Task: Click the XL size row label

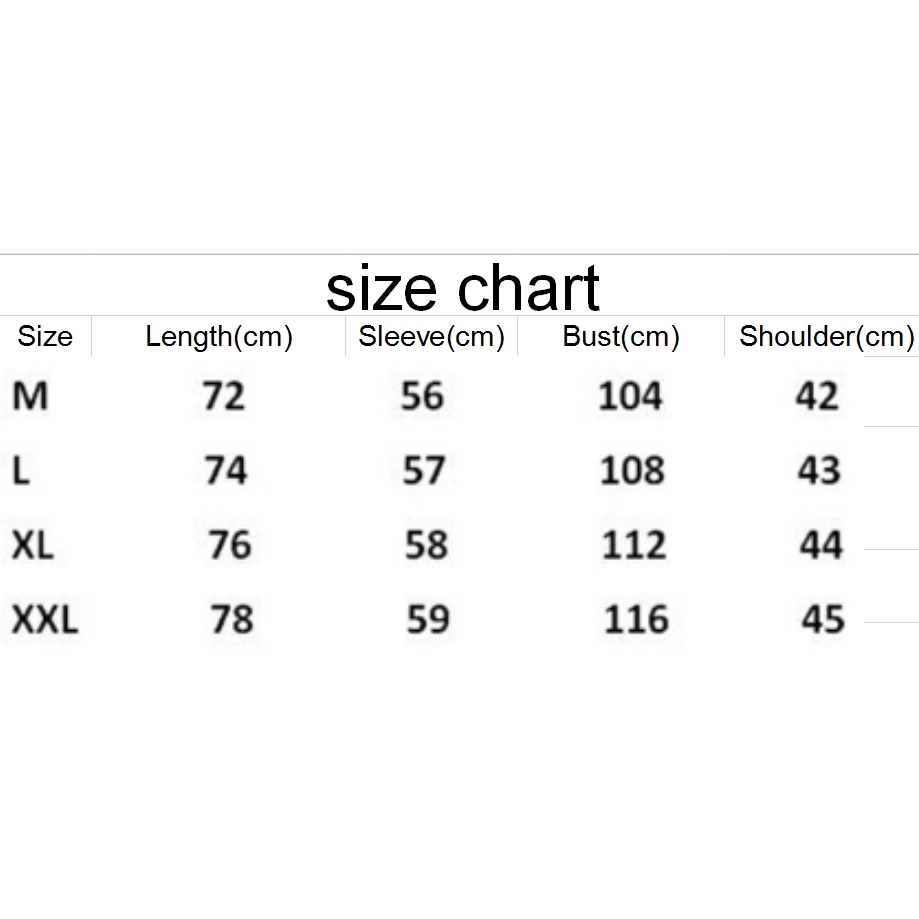Action: 33,545
